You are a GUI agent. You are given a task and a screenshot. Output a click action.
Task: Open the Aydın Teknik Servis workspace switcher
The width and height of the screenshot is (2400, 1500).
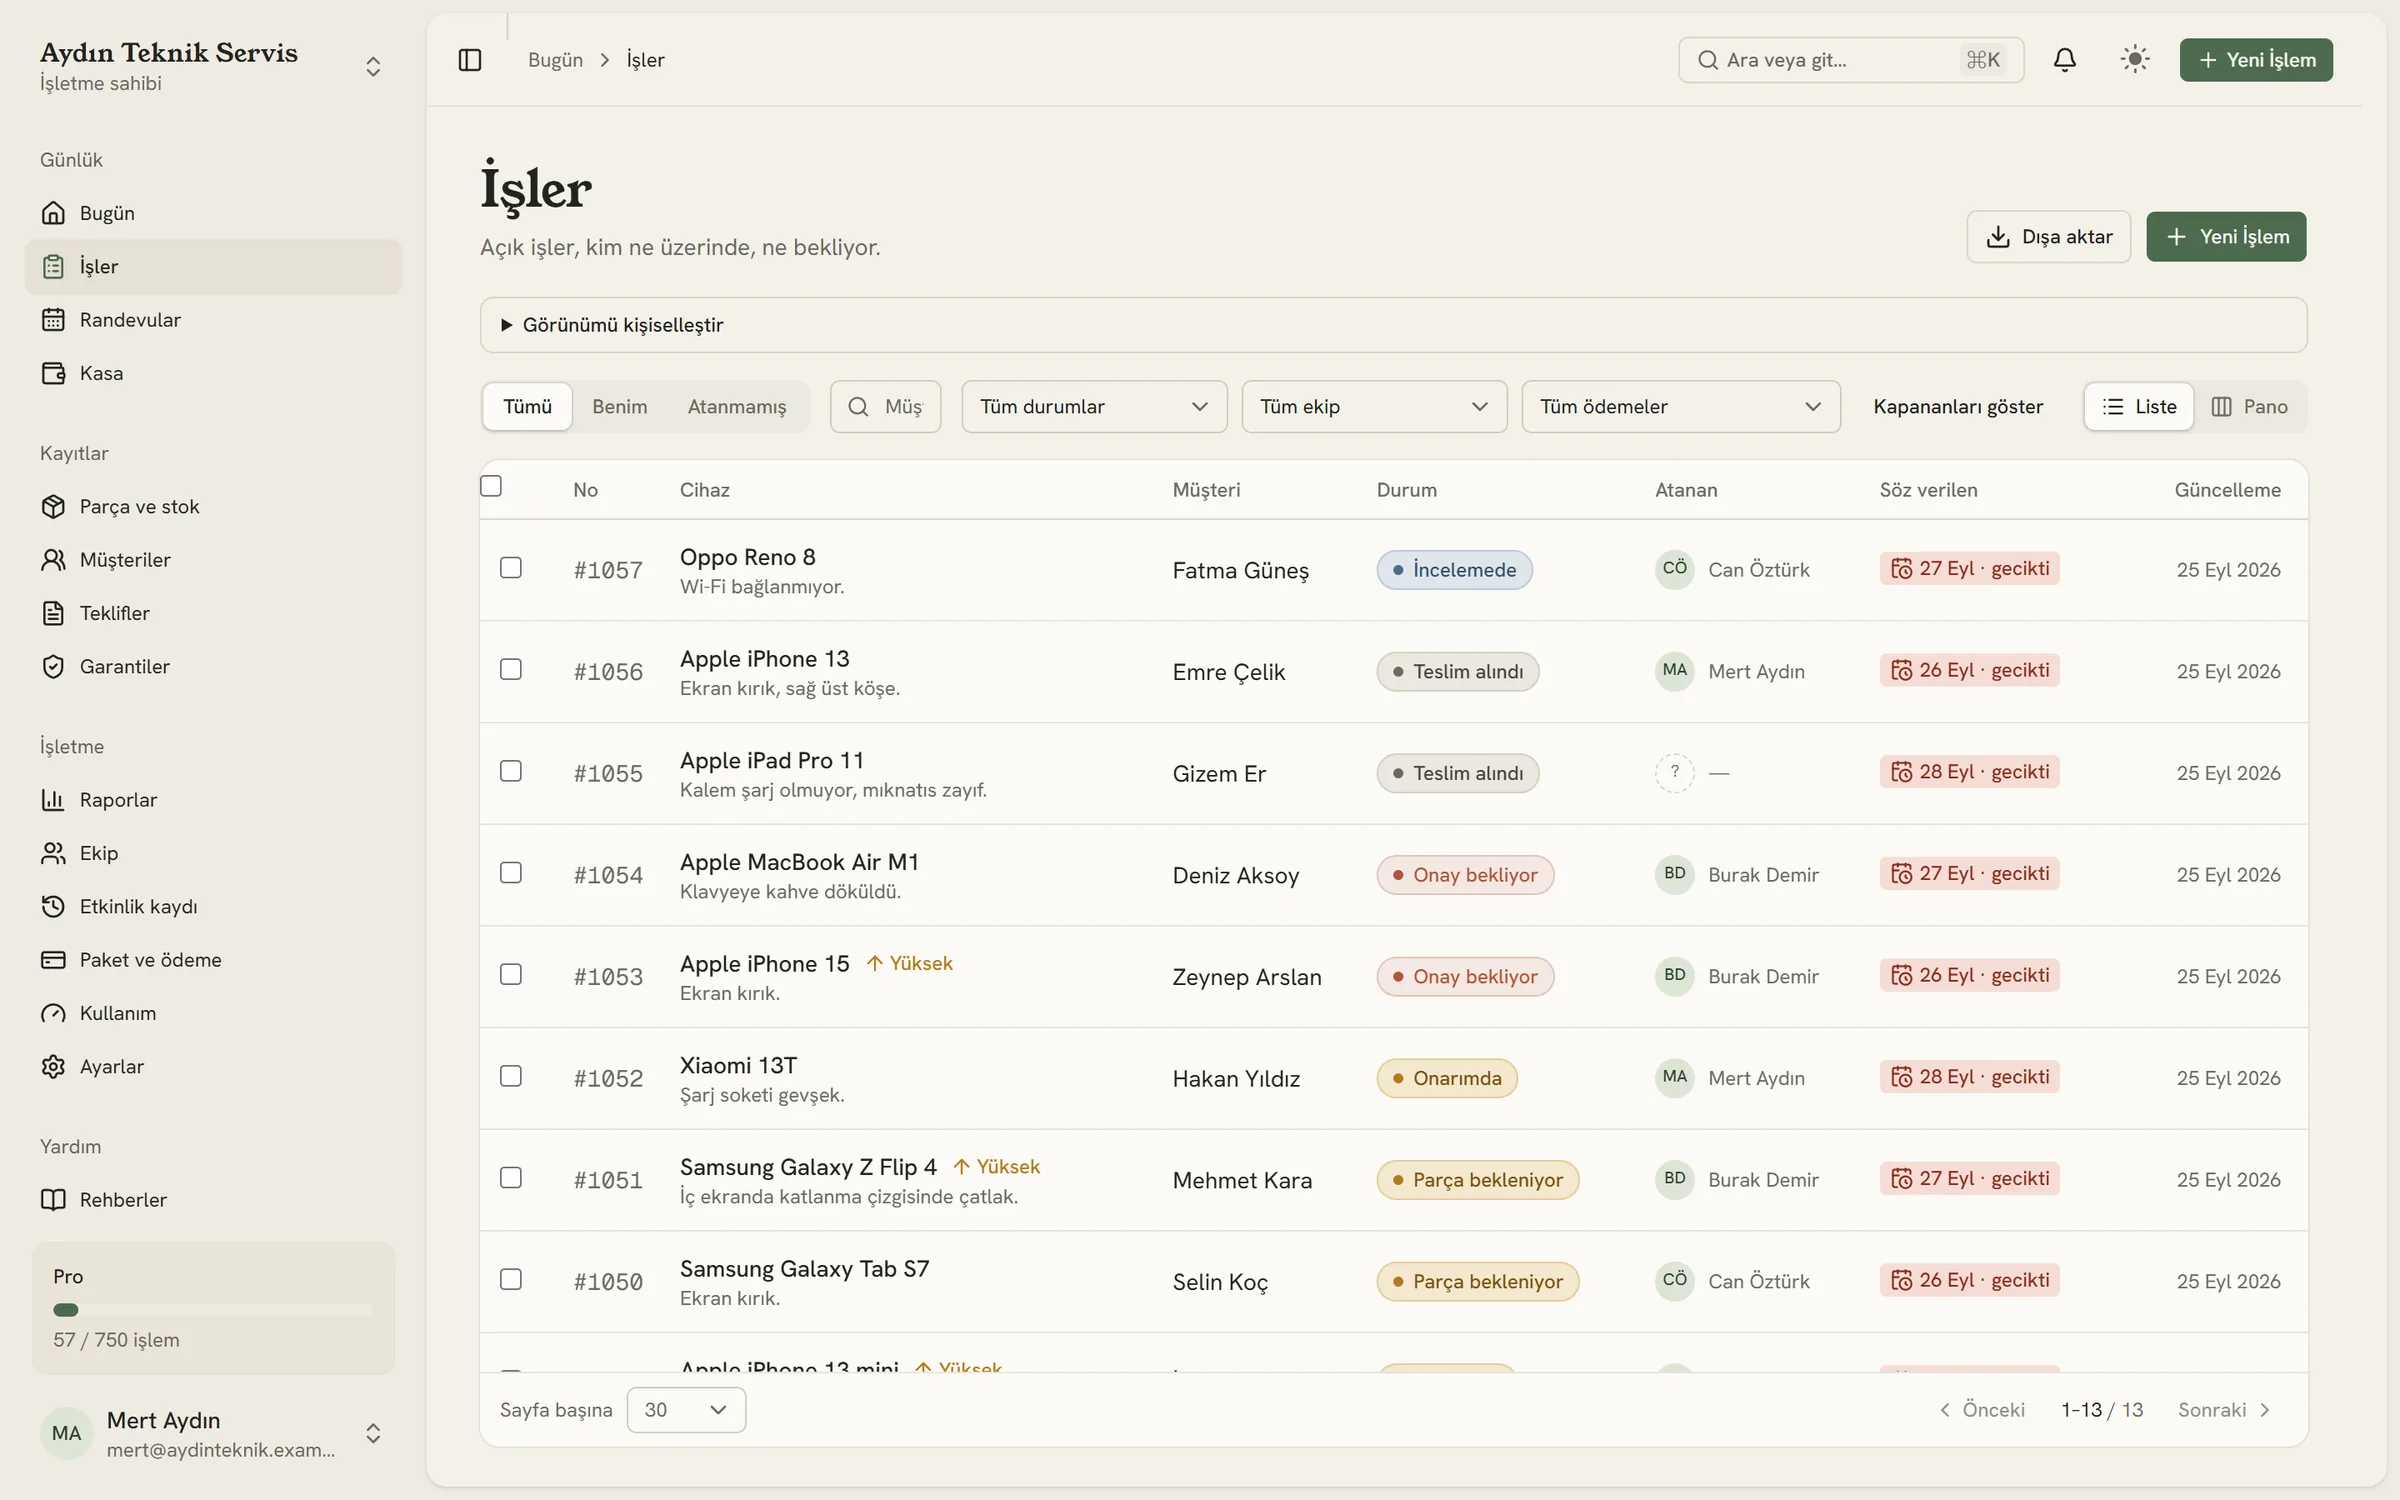tap(212, 66)
